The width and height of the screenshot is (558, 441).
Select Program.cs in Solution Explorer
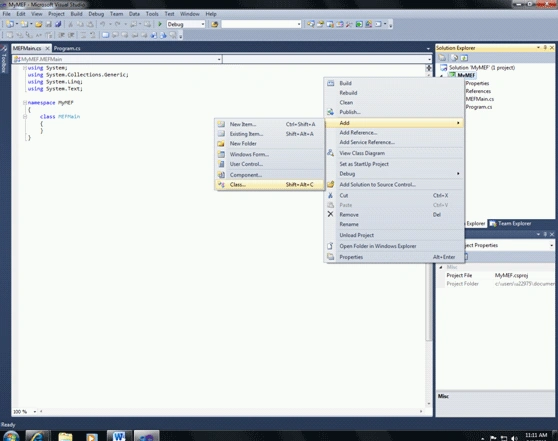pyautogui.click(x=479, y=107)
